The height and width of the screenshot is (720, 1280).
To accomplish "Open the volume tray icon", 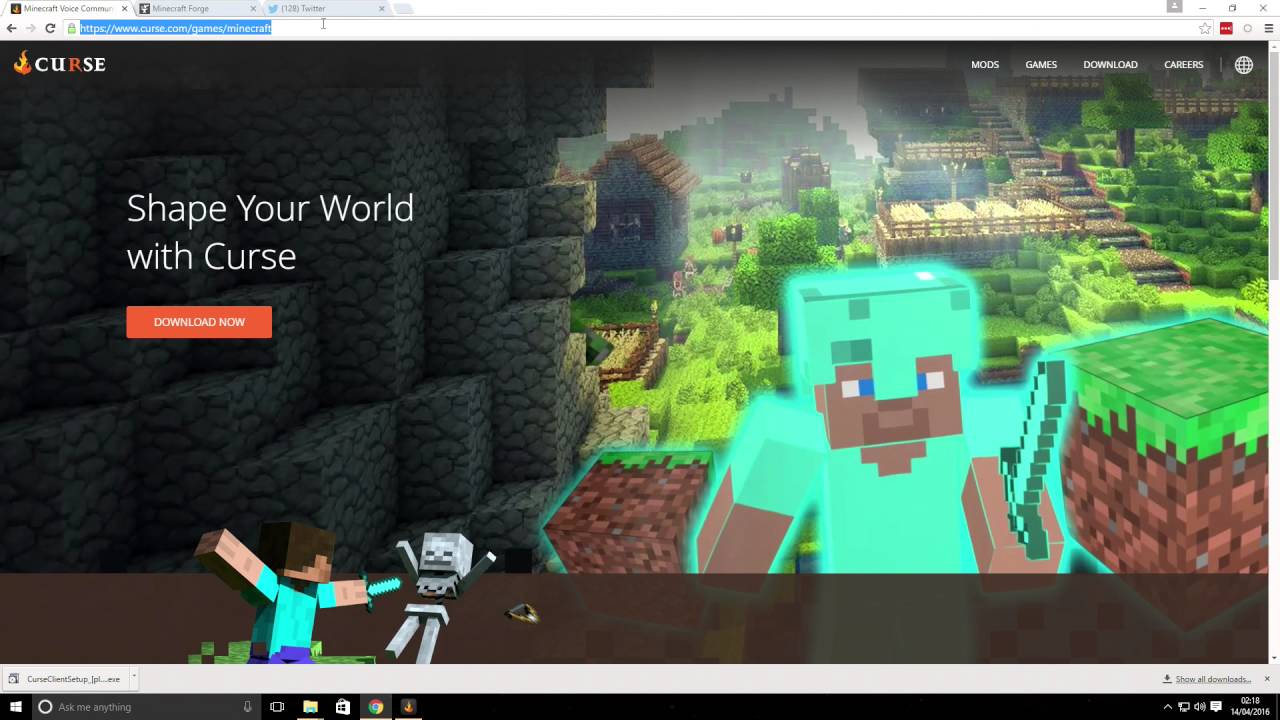I will (1200, 707).
